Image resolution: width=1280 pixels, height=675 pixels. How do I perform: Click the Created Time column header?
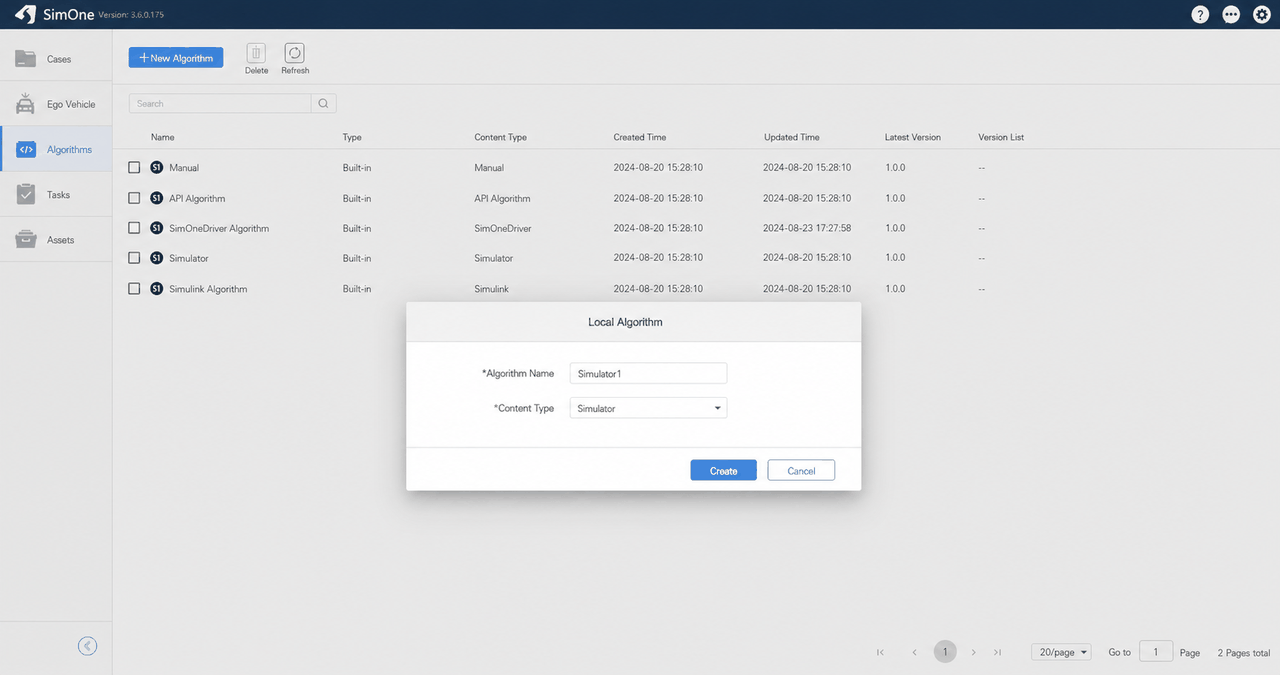tap(640, 137)
